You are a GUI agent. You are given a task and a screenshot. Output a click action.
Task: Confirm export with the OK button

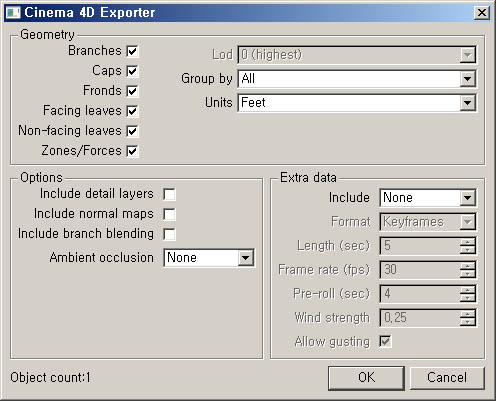coord(366,378)
